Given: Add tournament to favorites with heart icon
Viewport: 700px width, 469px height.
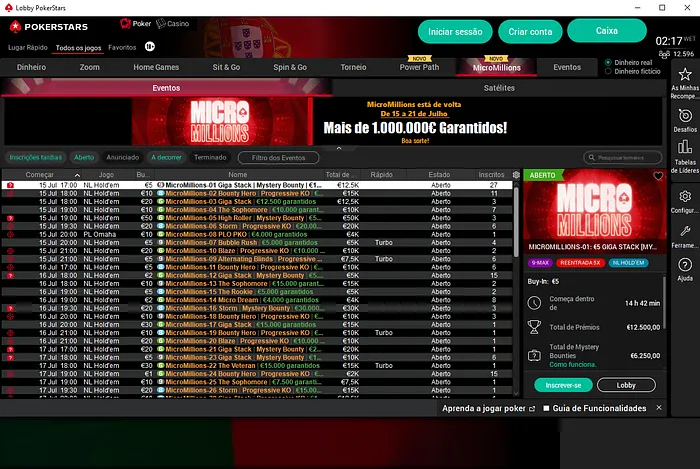Looking at the screenshot, I should click(x=658, y=176).
